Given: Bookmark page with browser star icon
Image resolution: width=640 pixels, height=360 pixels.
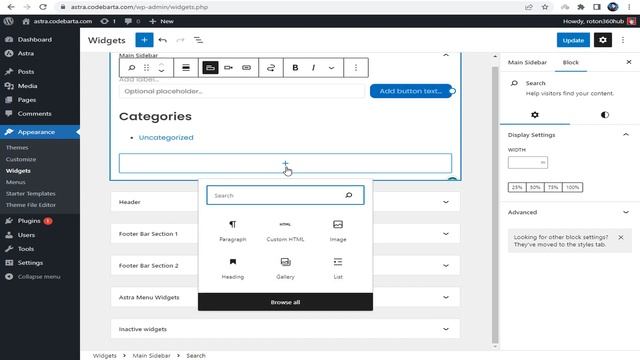Looking at the screenshot, I should tap(545, 7).
